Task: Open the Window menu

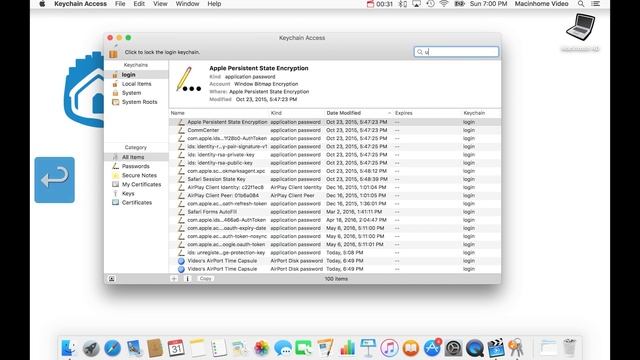Action: point(187,4)
